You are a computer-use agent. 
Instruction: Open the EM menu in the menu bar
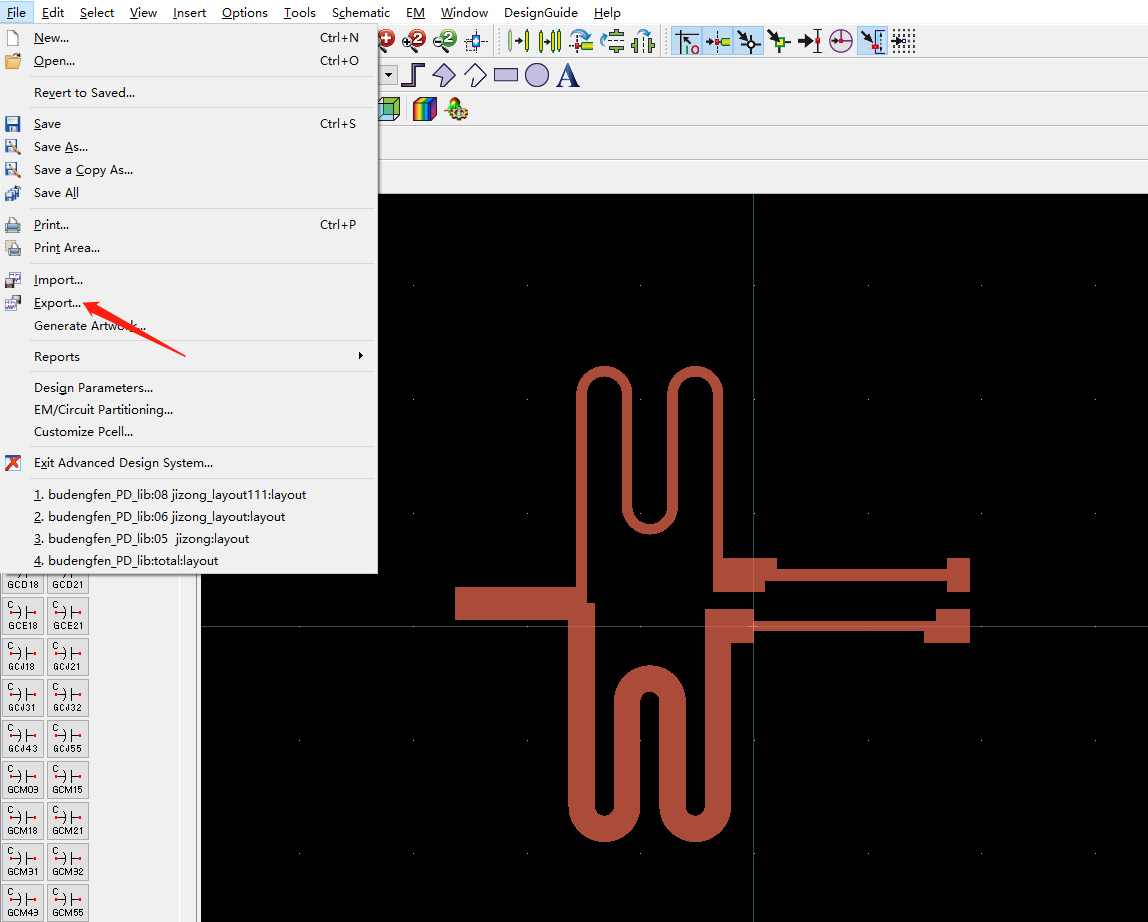coord(415,12)
